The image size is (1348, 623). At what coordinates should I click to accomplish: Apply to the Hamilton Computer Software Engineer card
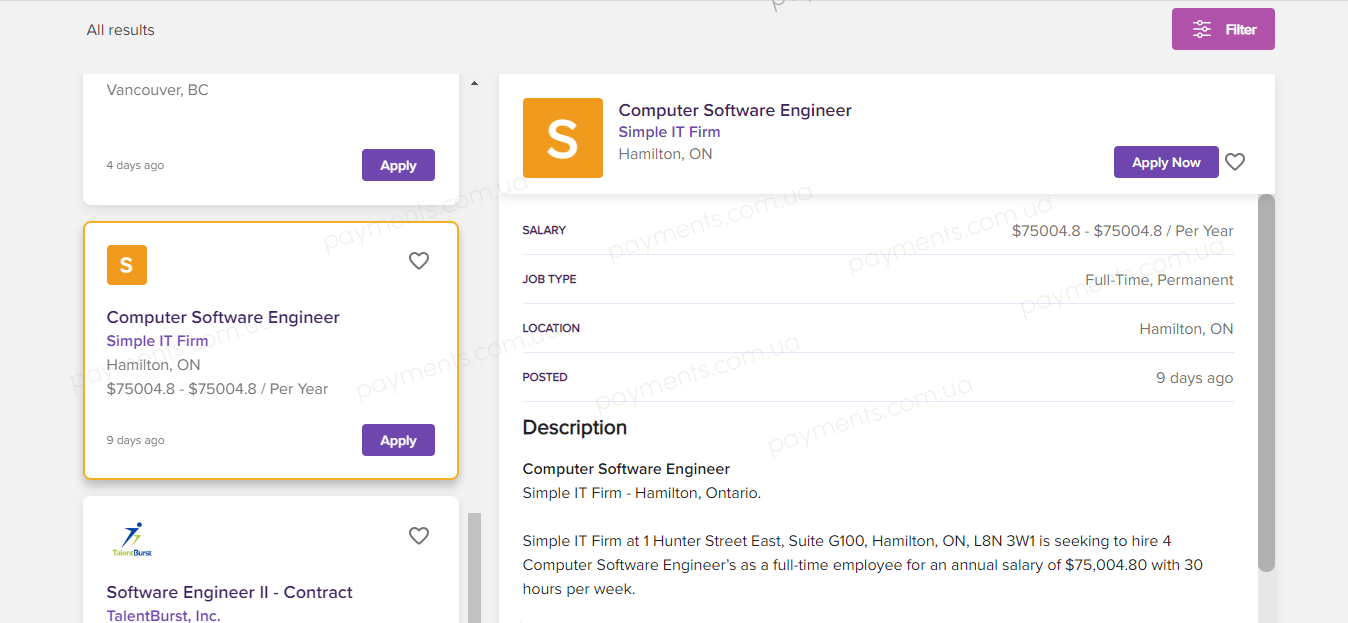[x=398, y=440]
